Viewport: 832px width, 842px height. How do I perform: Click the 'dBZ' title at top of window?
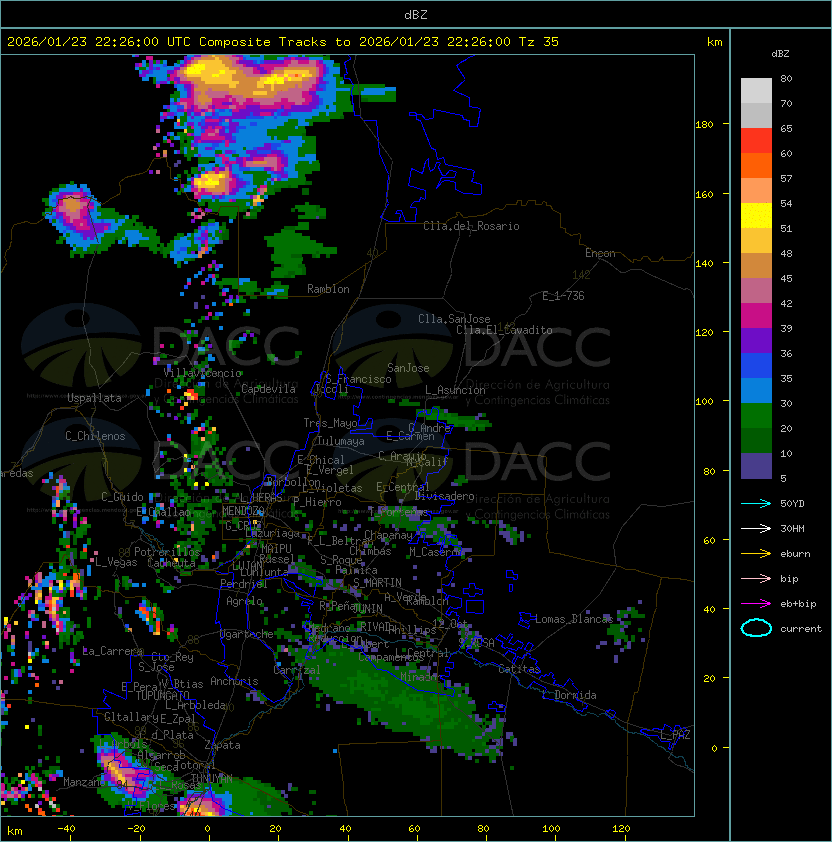pyautogui.click(x=416, y=14)
